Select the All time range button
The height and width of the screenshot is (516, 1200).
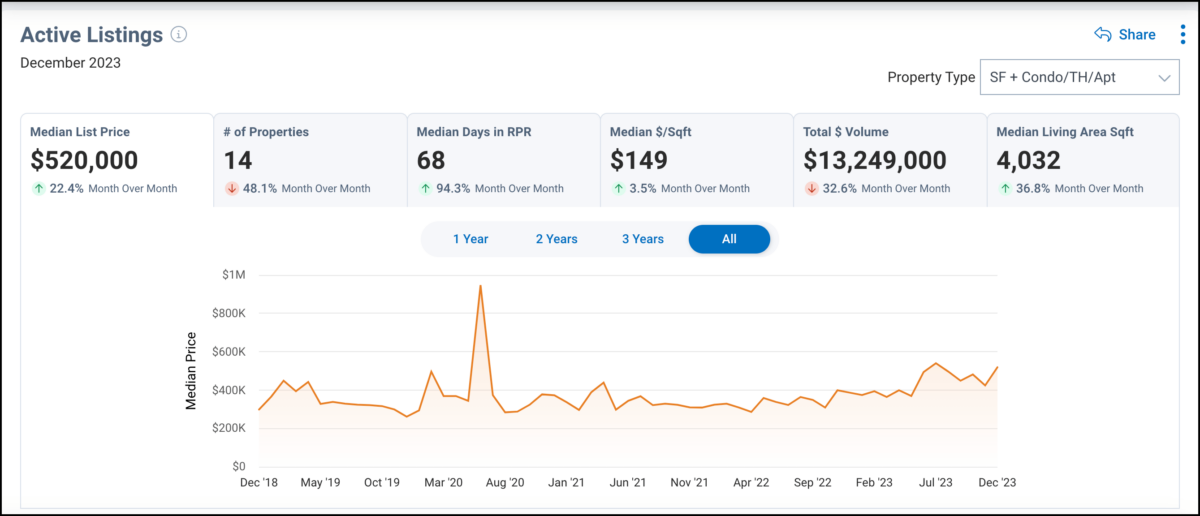coord(729,239)
